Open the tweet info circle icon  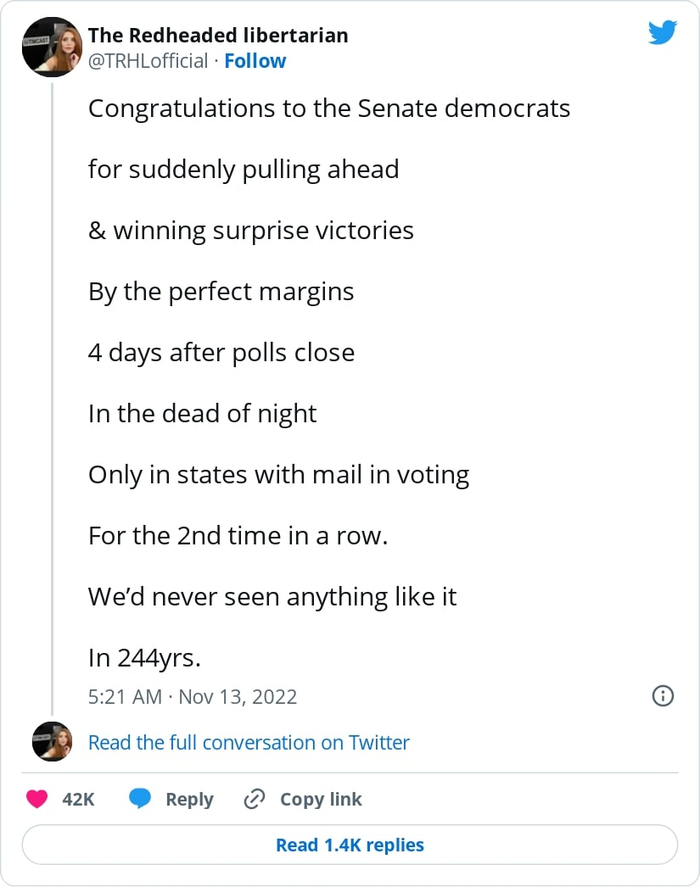pos(662,696)
